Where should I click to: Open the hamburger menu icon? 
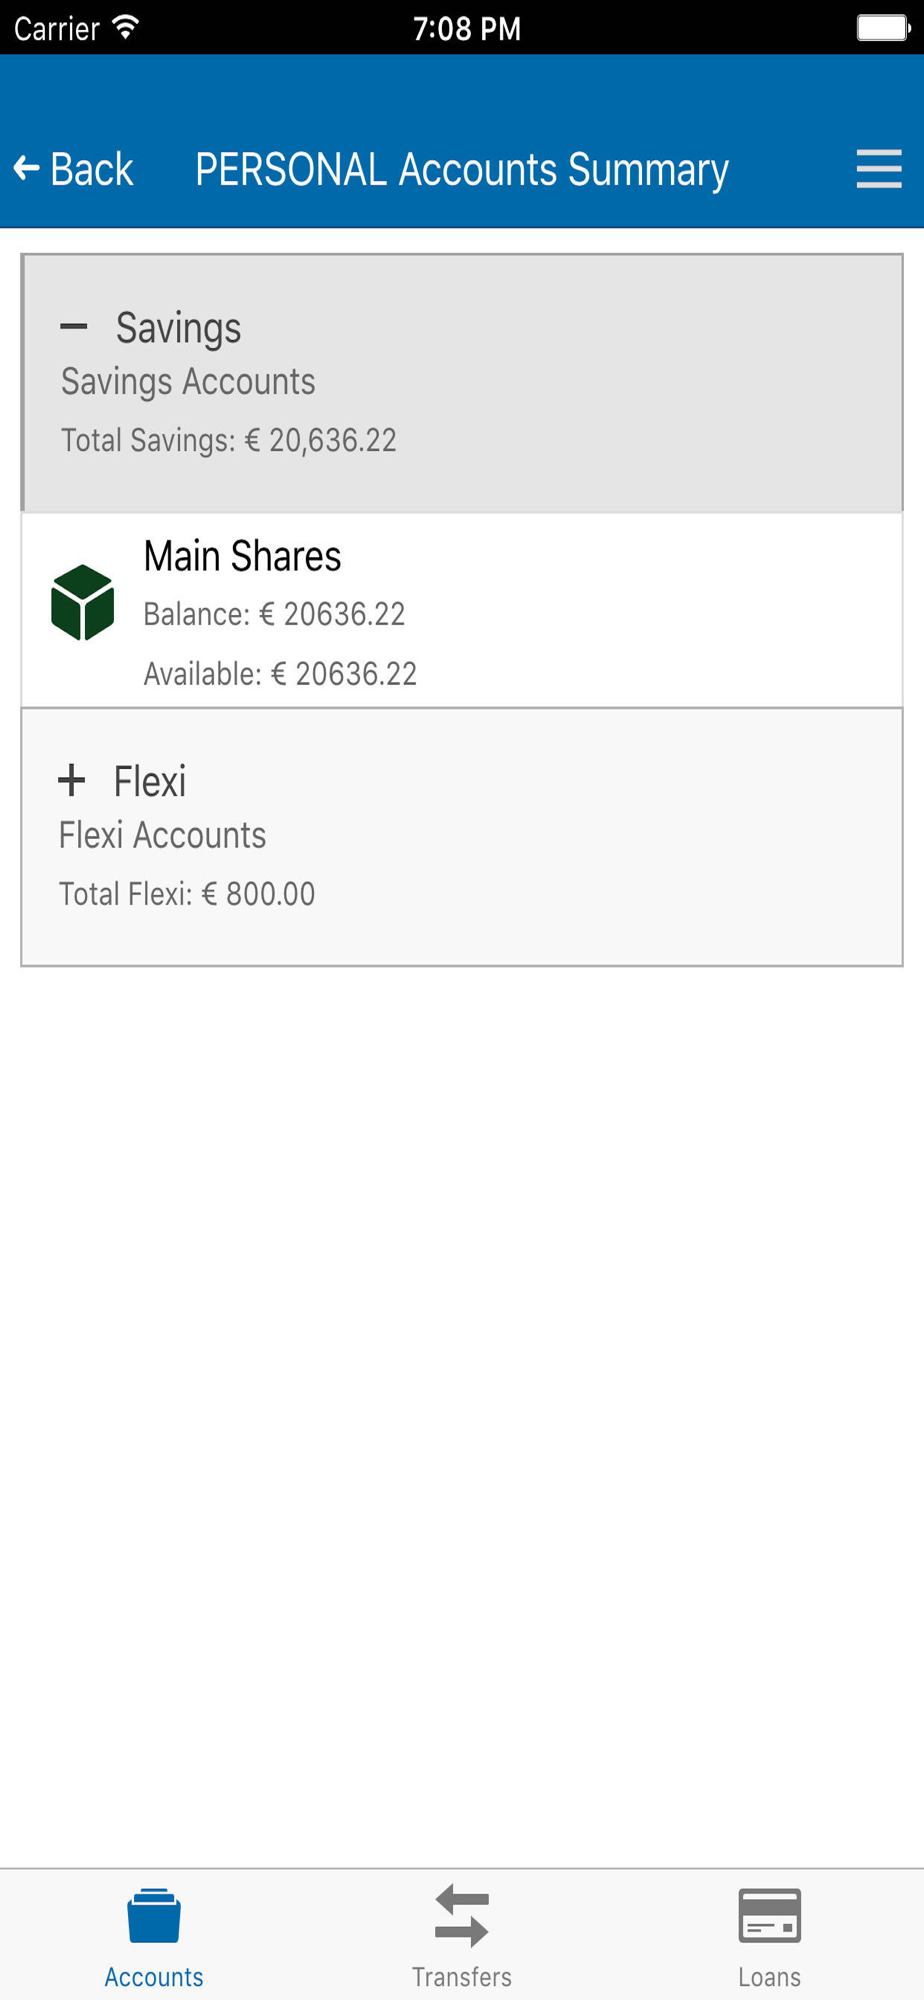click(879, 169)
